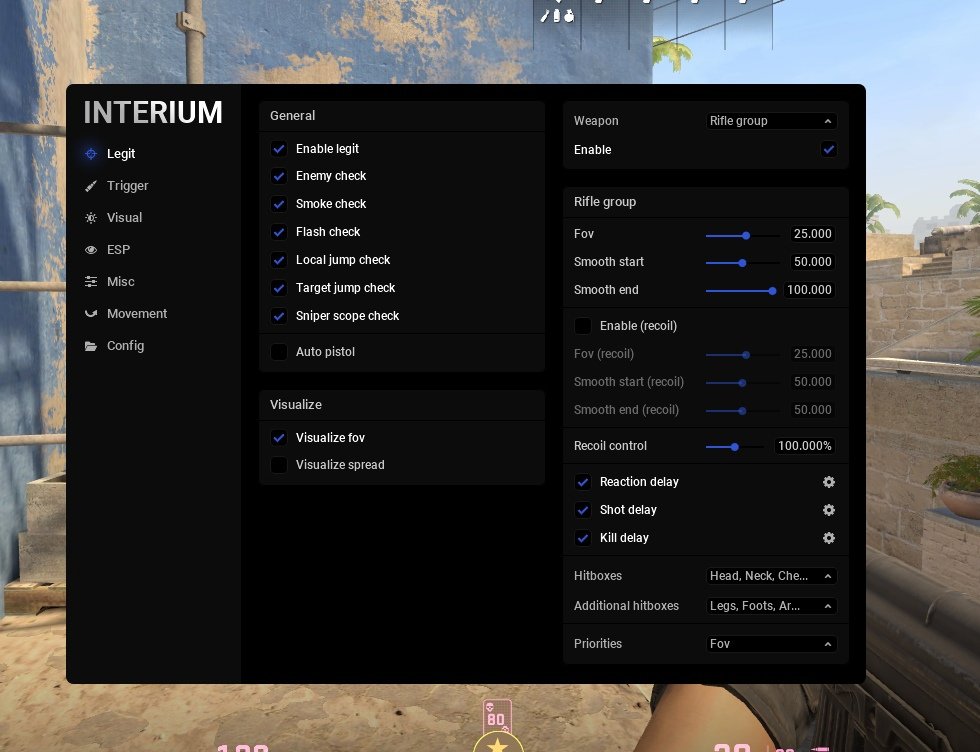
Task: Select the ESP tab label
Action: pyautogui.click(x=119, y=249)
